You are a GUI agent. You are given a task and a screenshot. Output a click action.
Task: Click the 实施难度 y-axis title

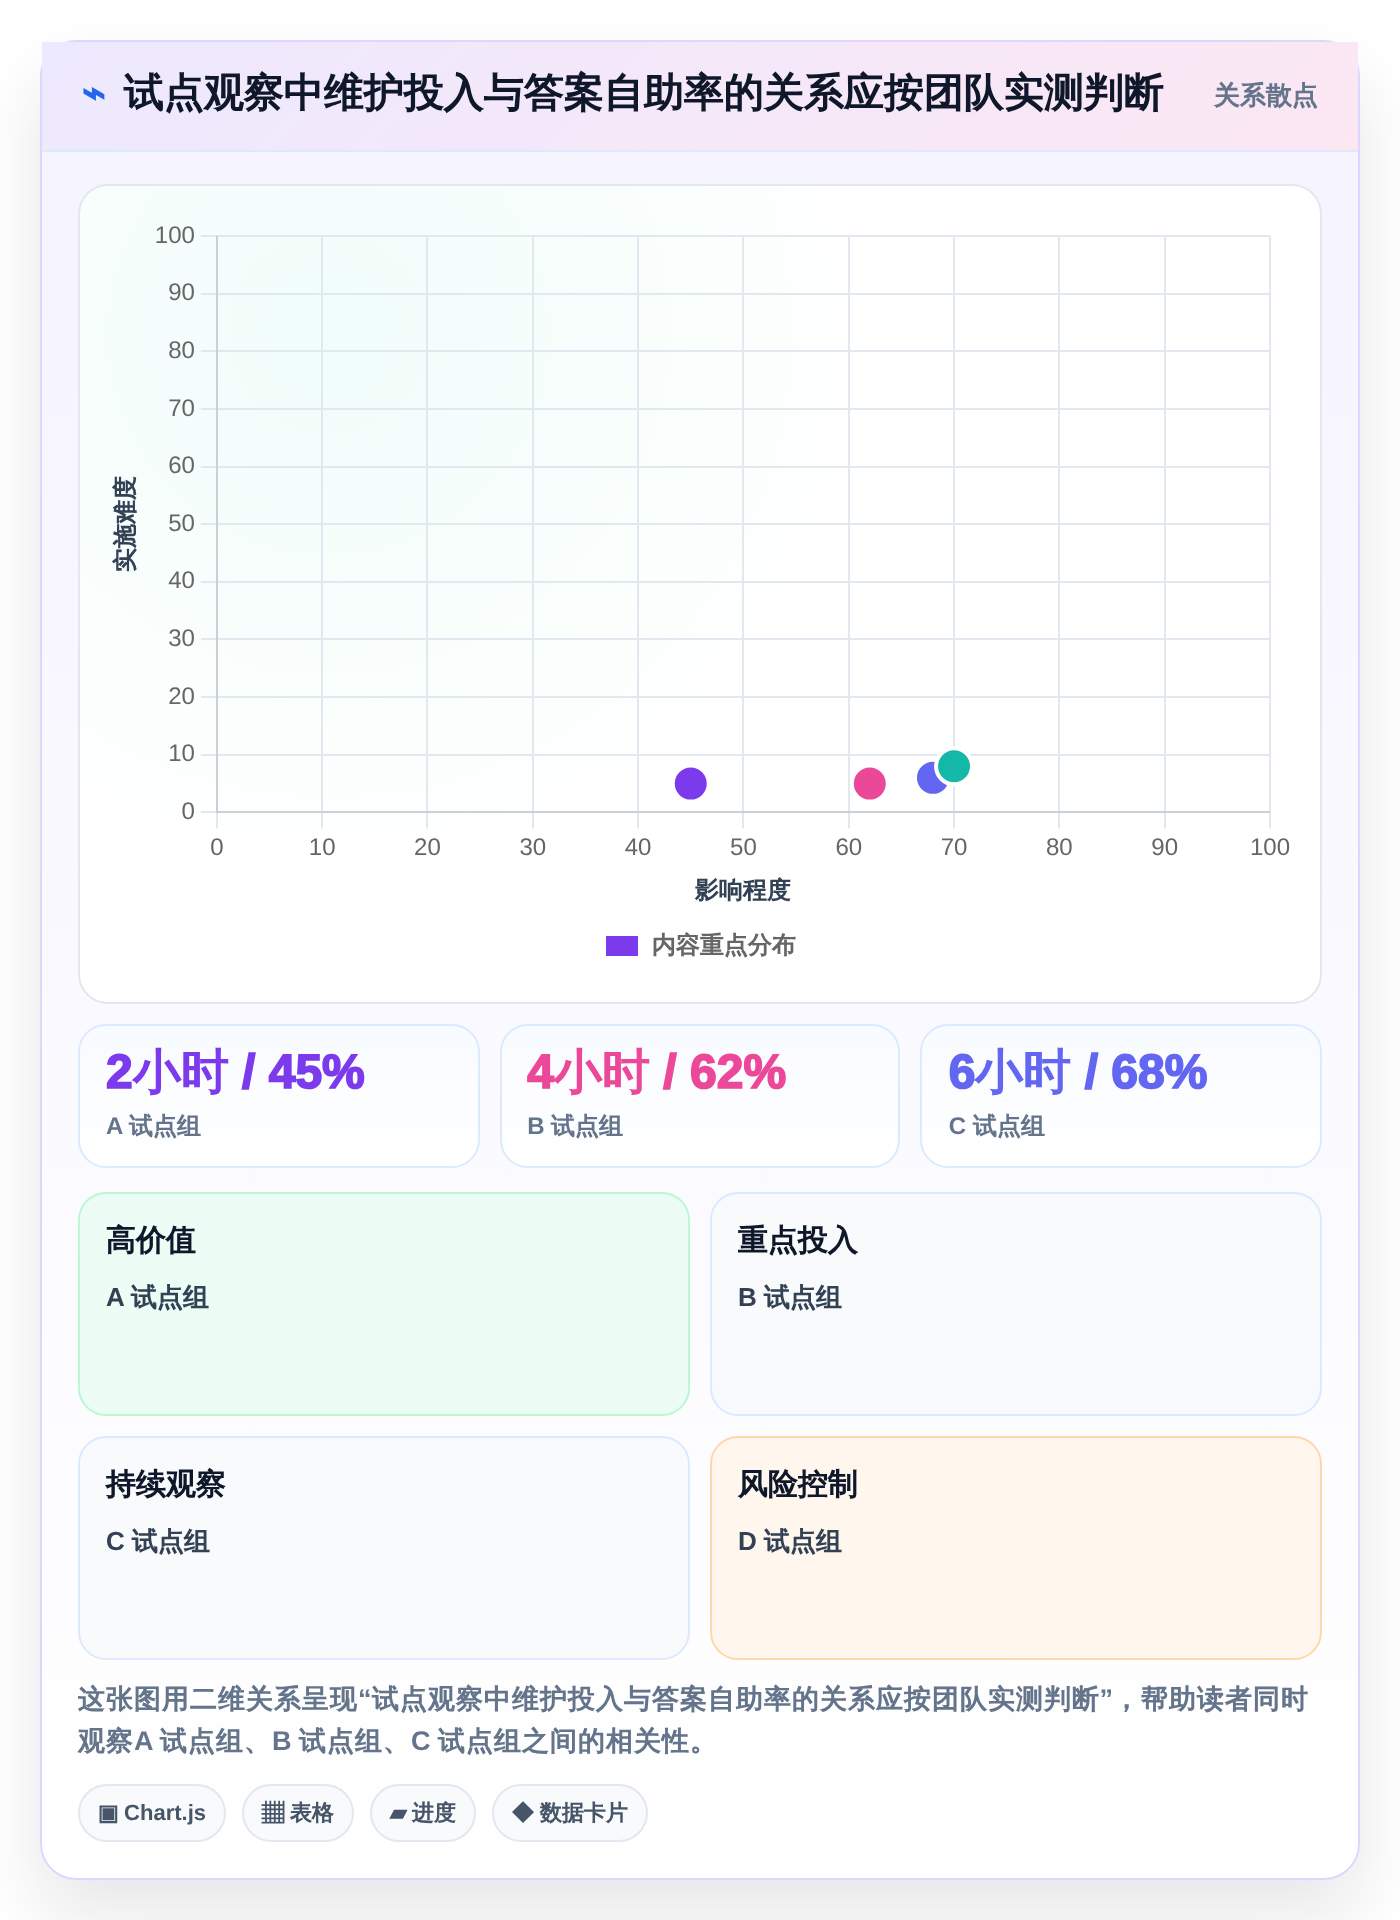(125, 524)
